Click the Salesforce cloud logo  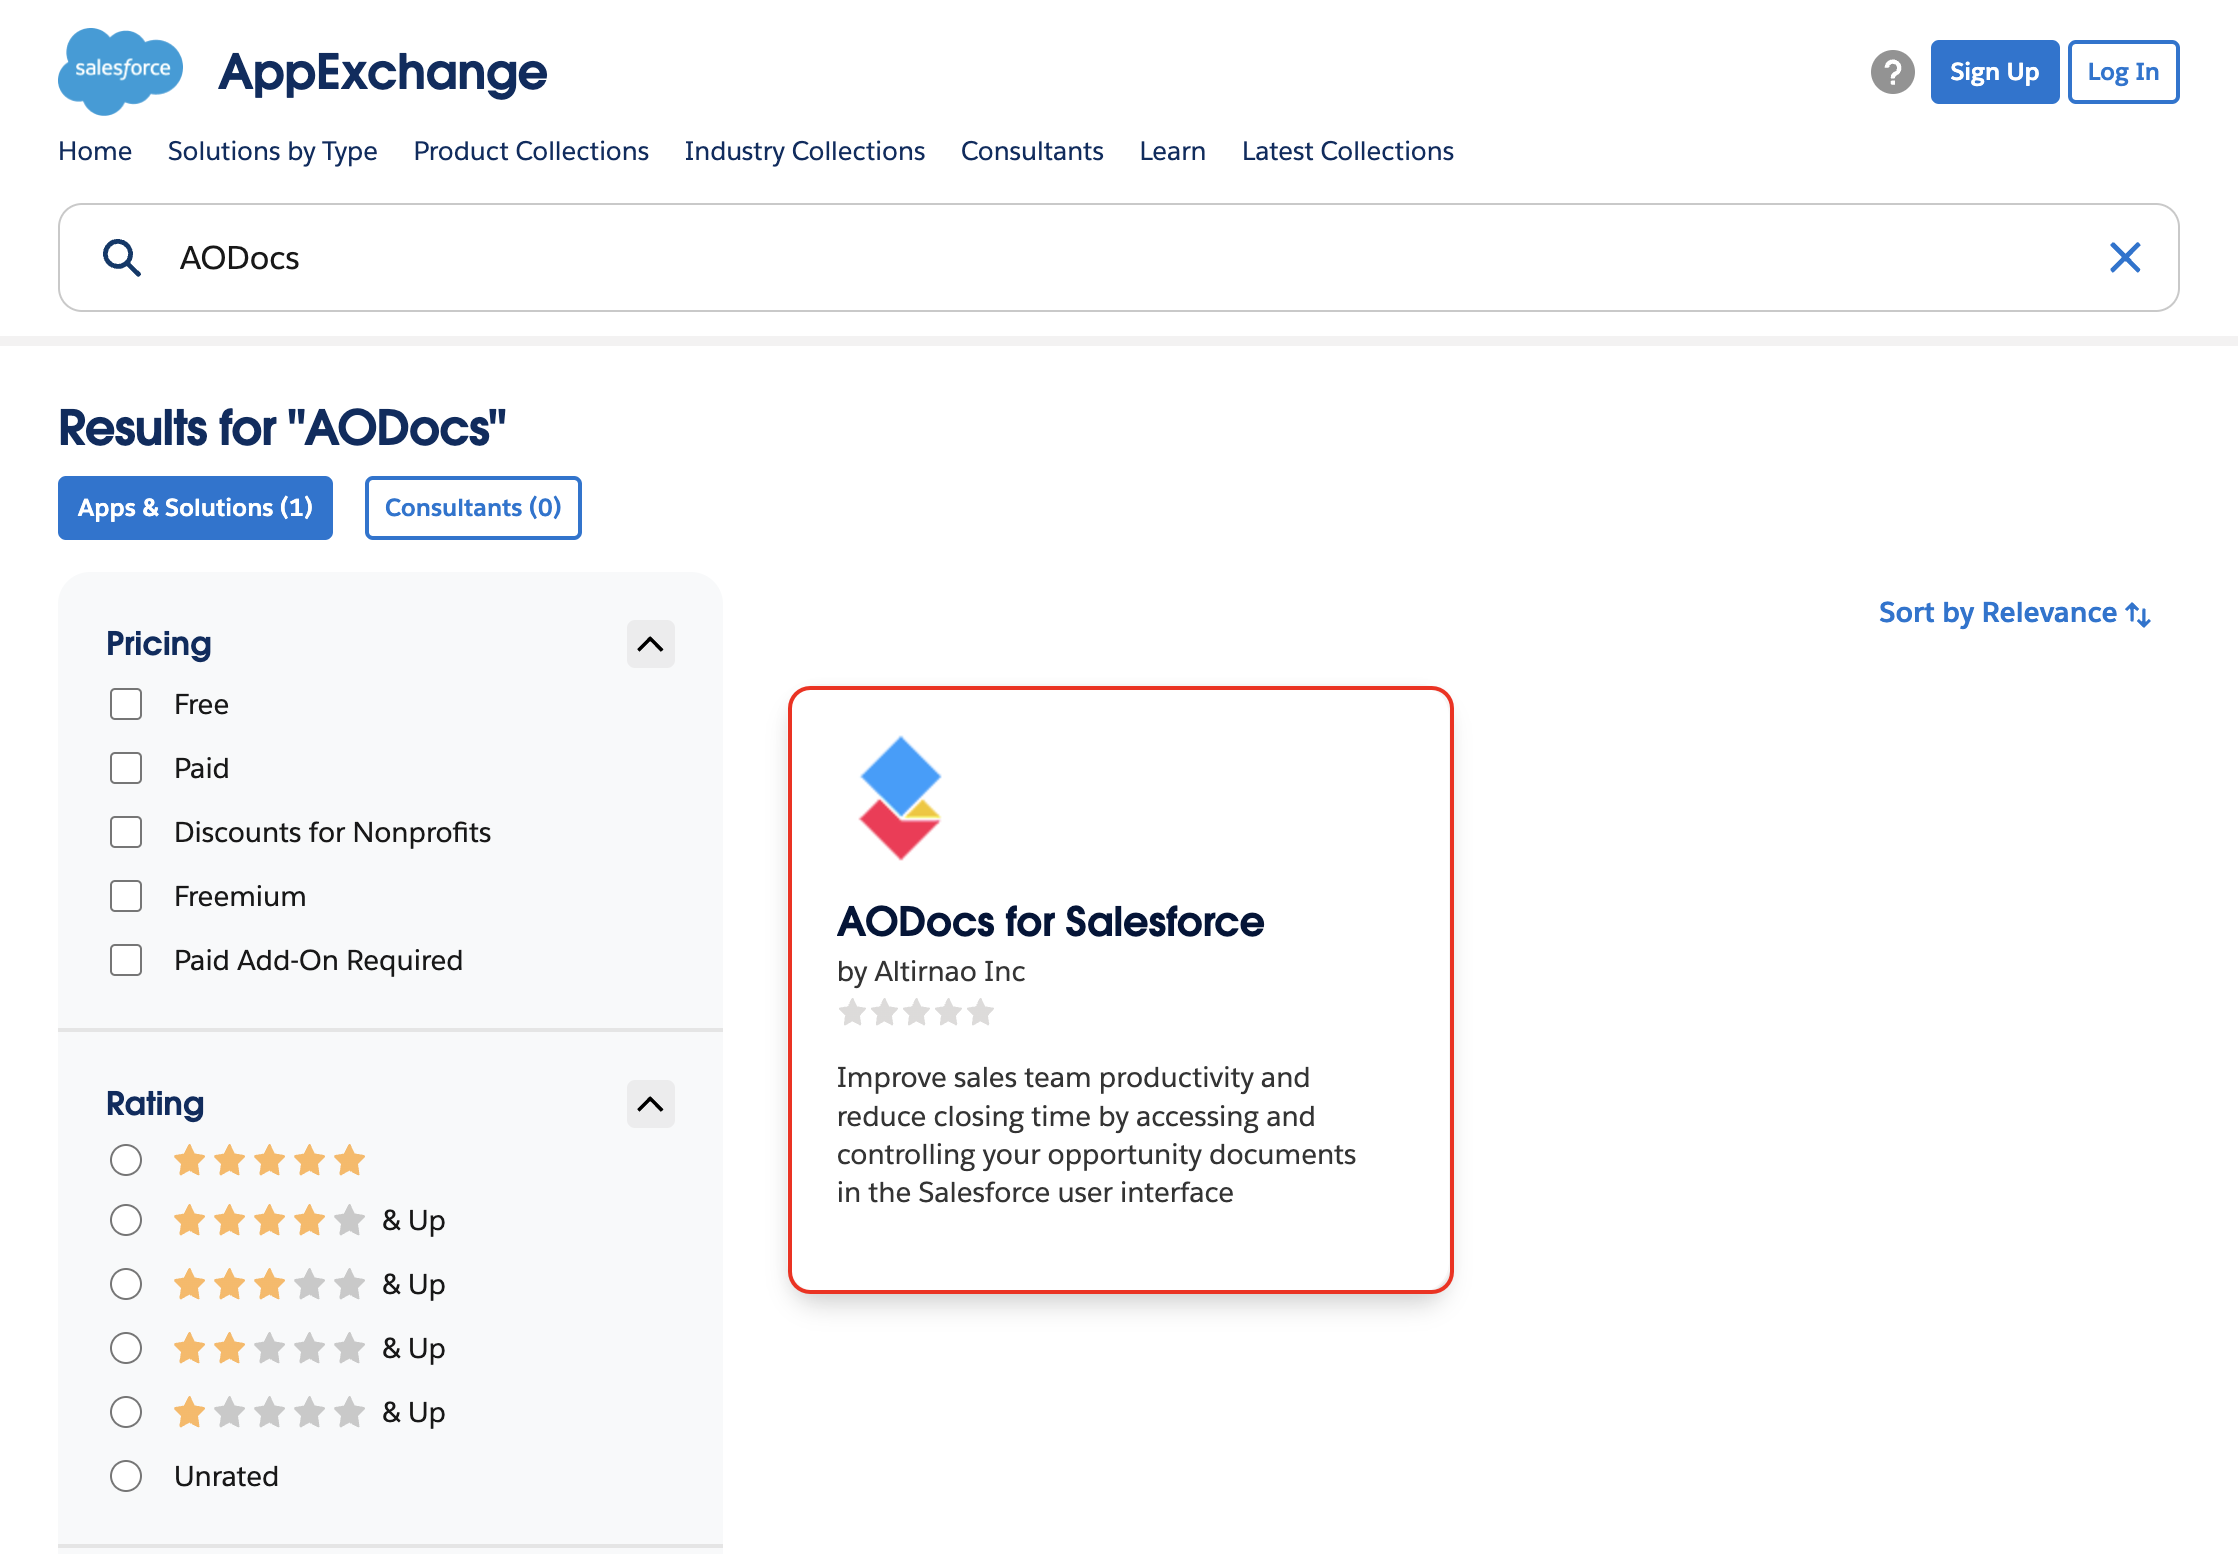tap(120, 70)
